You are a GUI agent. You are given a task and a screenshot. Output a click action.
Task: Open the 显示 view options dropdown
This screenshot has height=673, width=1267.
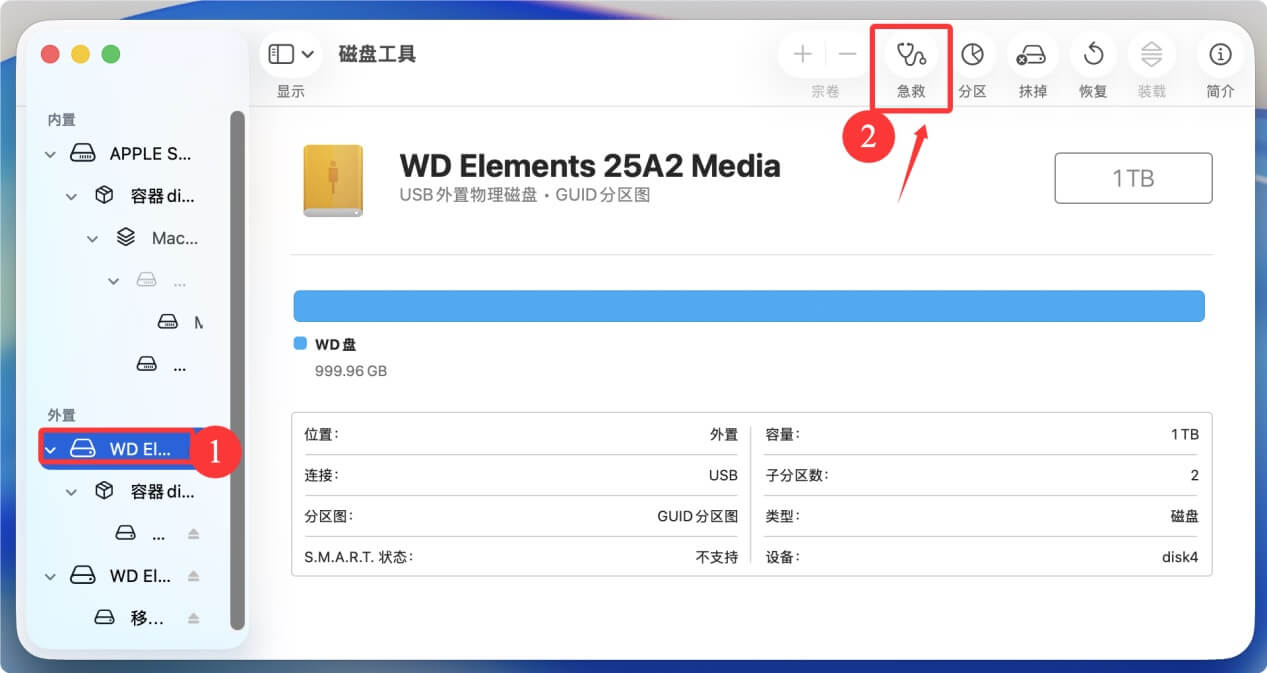click(x=305, y=54)
